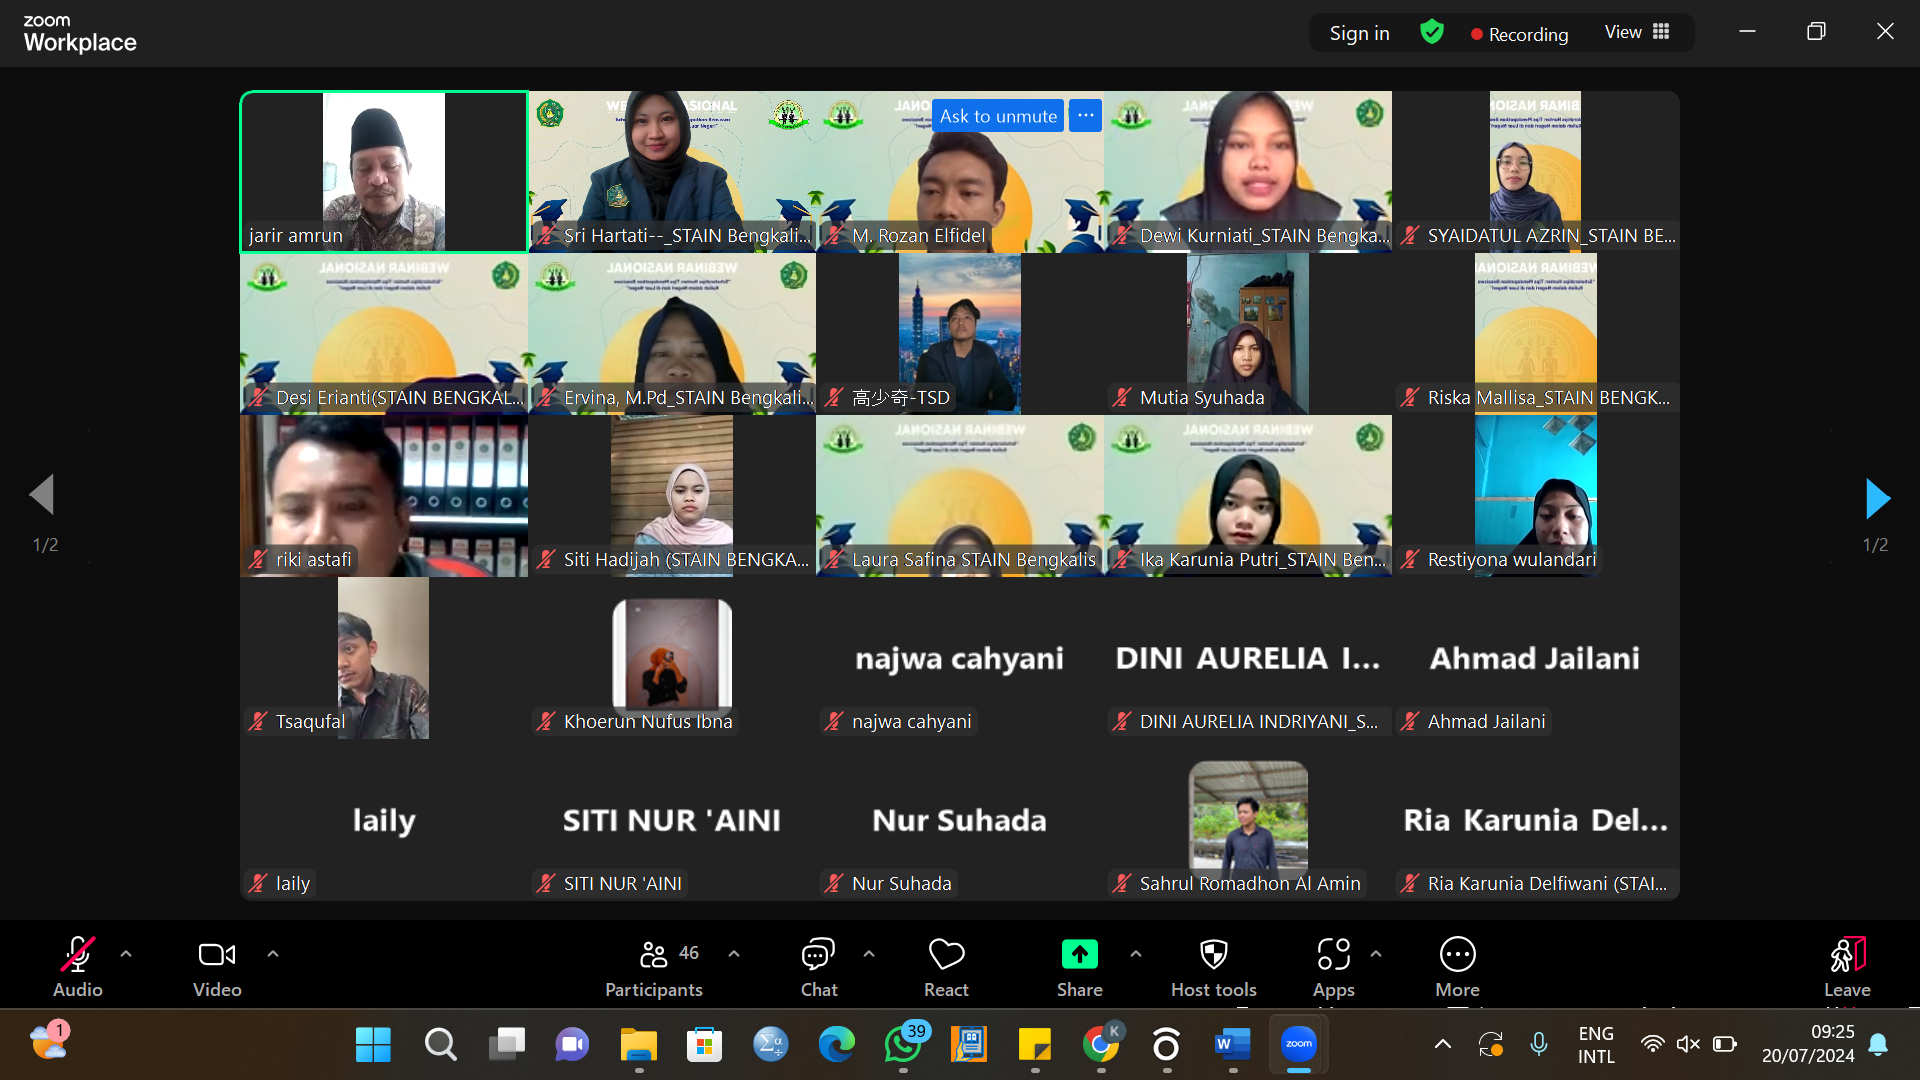Expand video options chevron
The image size is (1920, 1080).
click(x=272, y=954)
